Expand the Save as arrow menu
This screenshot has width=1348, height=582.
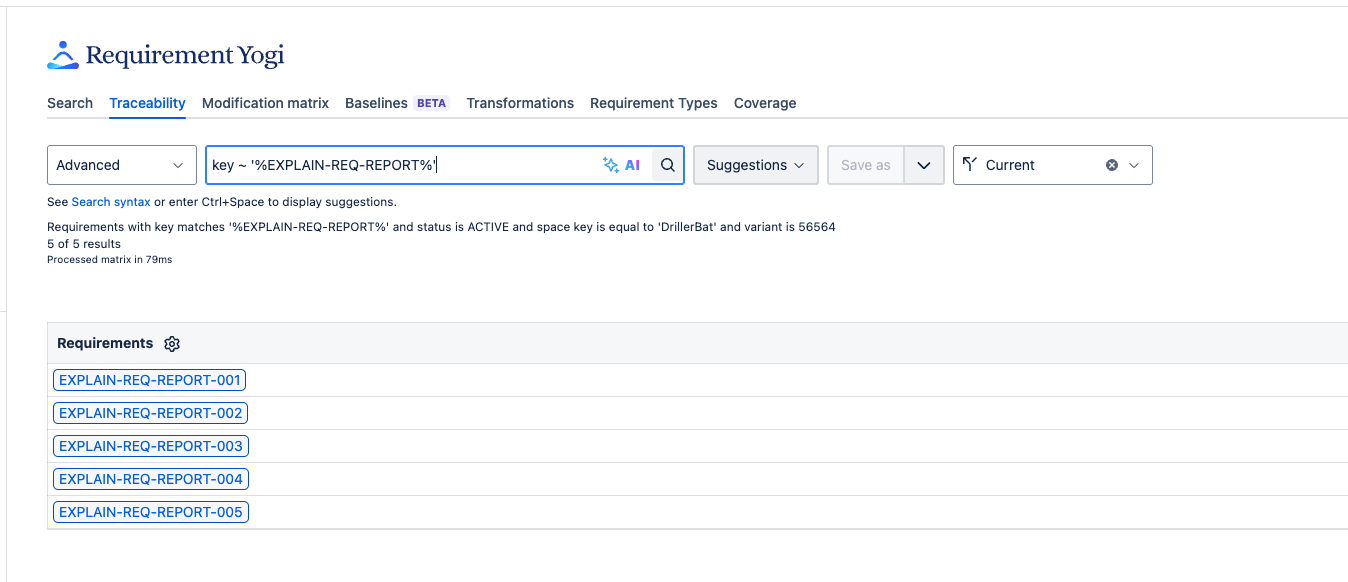(x=923, y=165)
